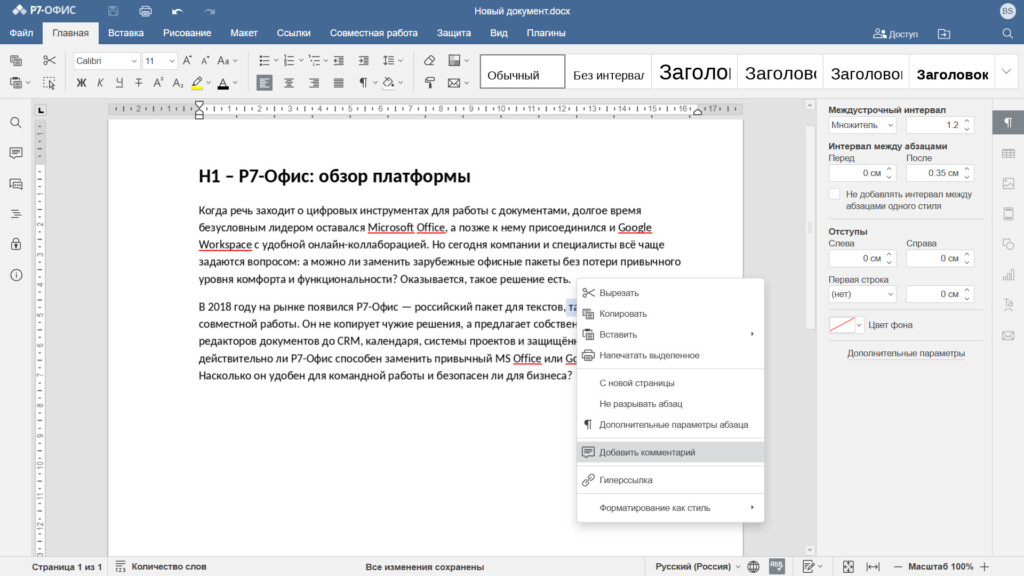The height and width of the screenshot is (576, 1024).
Task: Choose Гиперссылка in context menu
Action: click(x=671, y=480)
